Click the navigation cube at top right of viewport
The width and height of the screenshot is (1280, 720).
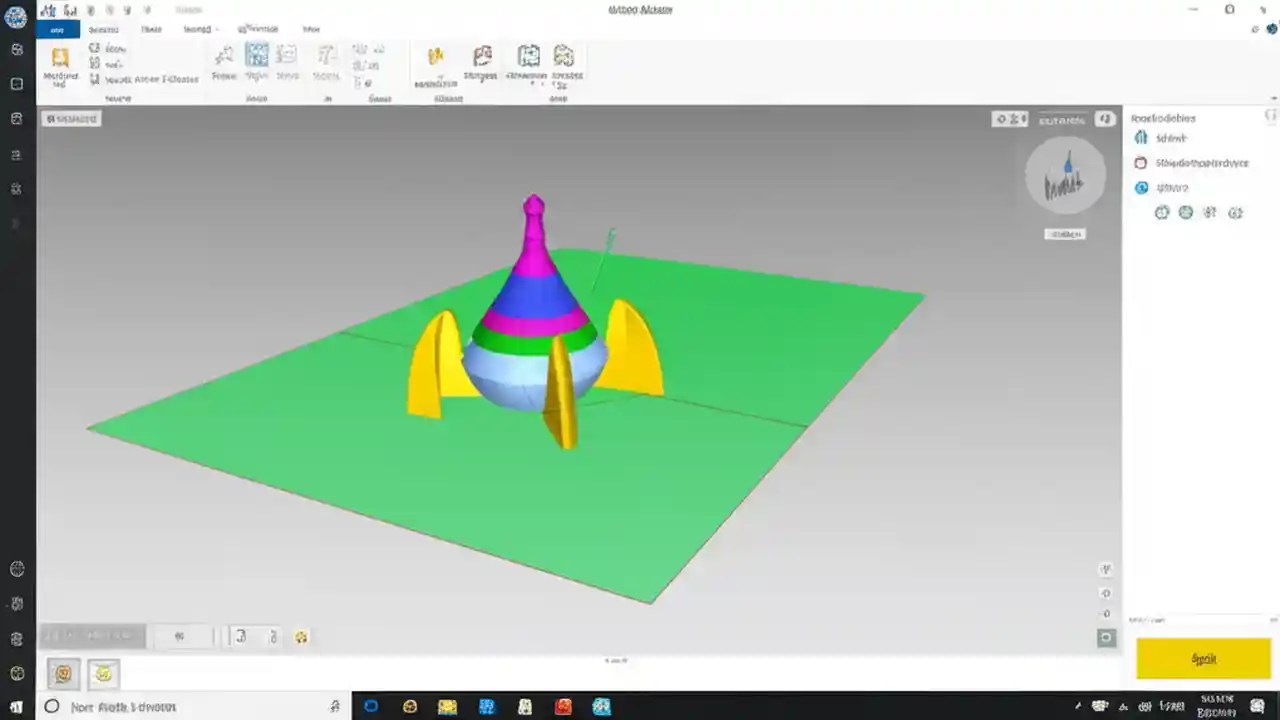tap(1064, 175)
